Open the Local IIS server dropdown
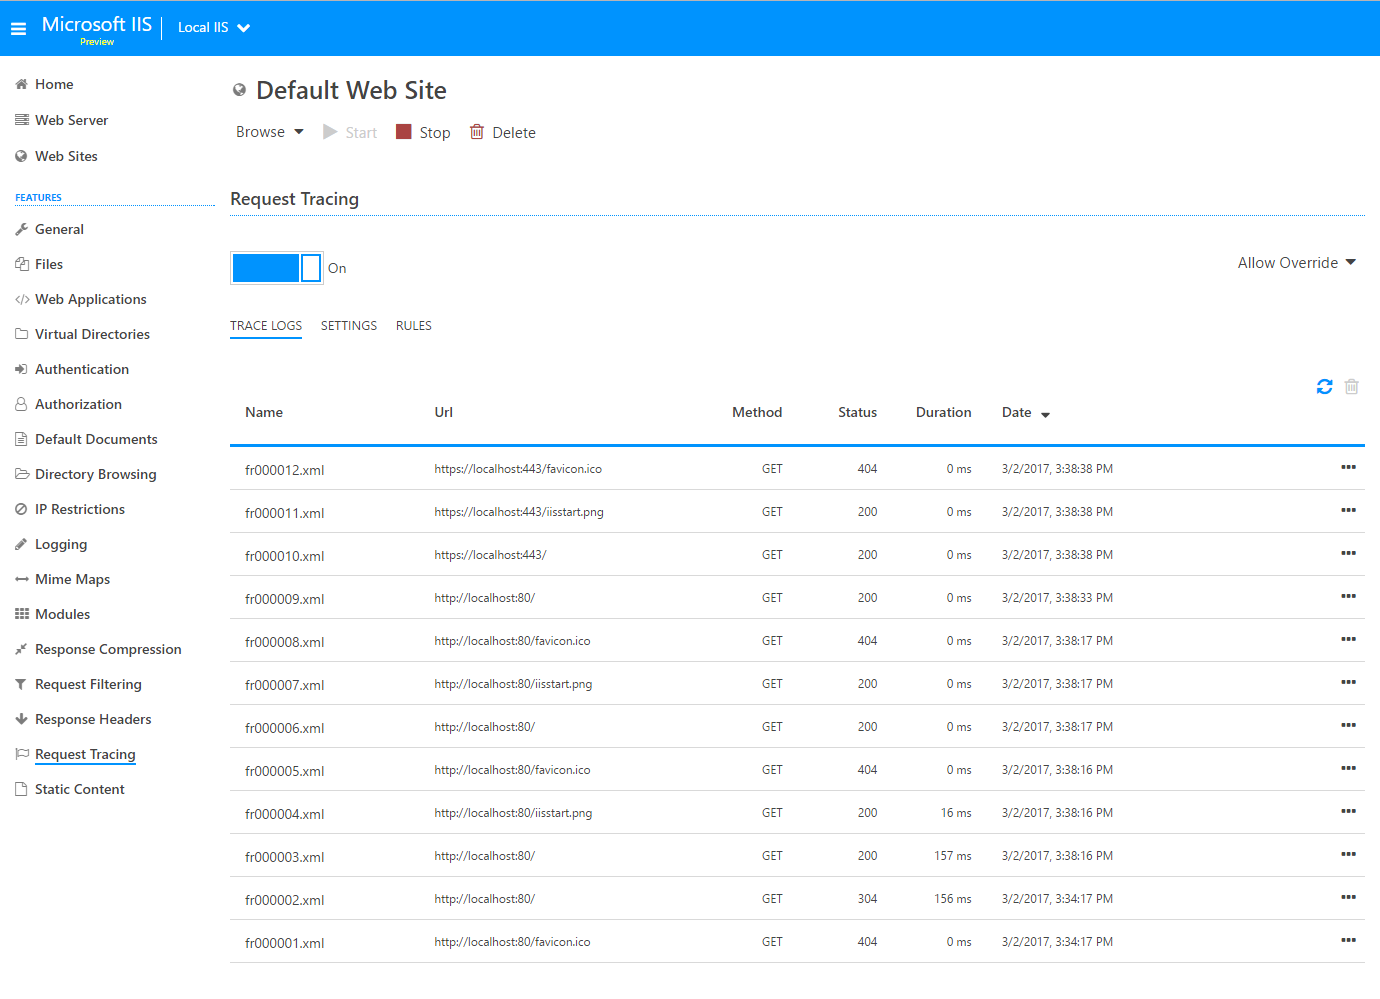The image size is (1380, 999). click(x=214, y=28)
